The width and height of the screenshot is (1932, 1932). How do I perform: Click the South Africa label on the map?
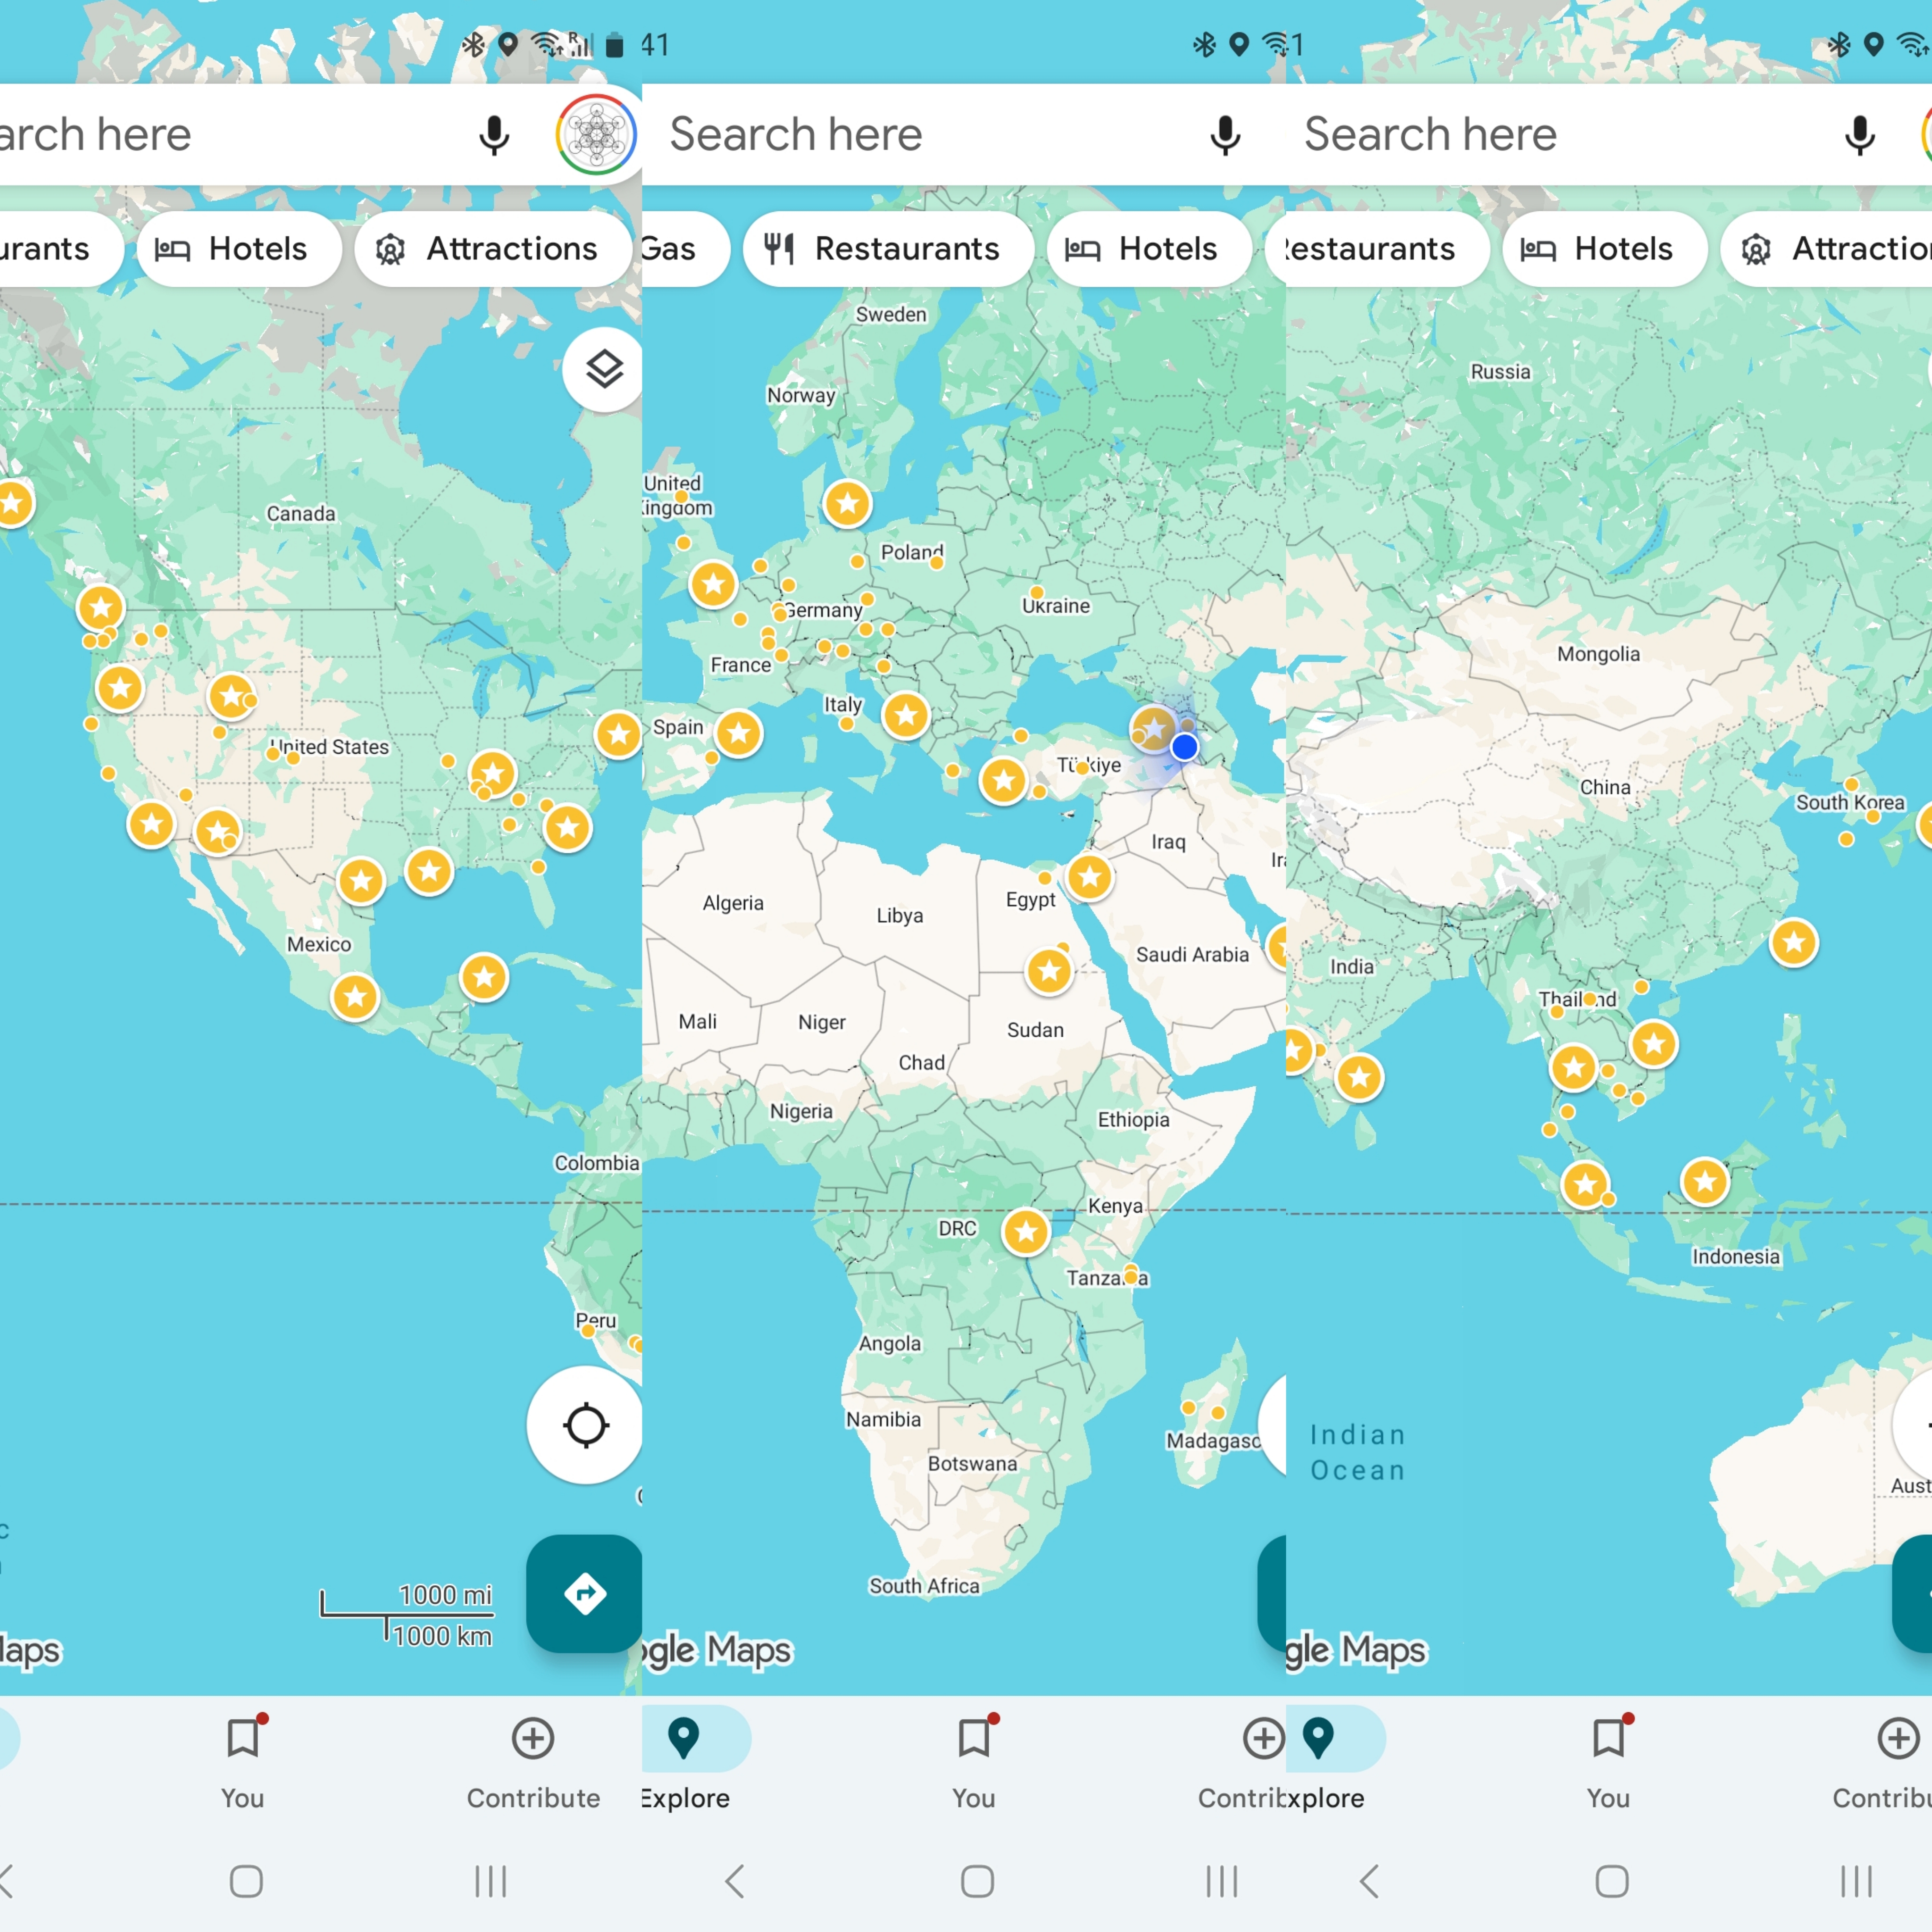(x=924, y=1586)
